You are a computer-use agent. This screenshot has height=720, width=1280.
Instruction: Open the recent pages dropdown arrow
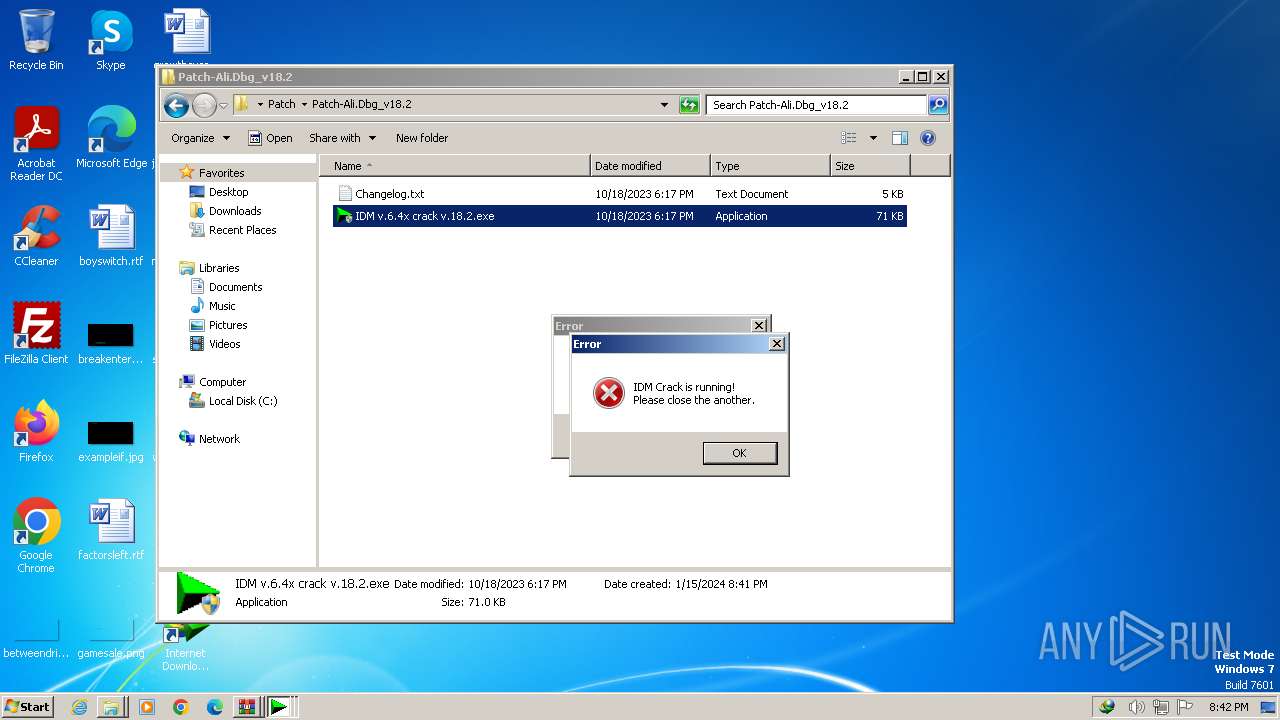[x=224, y=105]
